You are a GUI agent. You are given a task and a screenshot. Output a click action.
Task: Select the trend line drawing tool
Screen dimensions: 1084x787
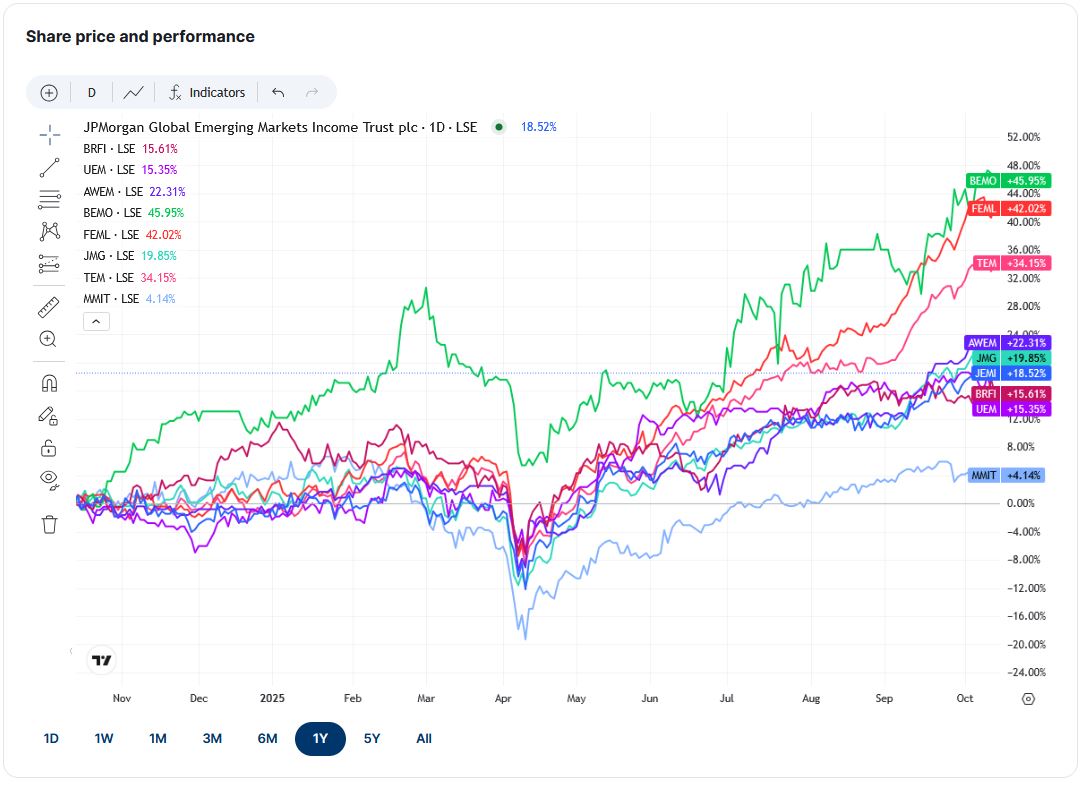[49, 167]
